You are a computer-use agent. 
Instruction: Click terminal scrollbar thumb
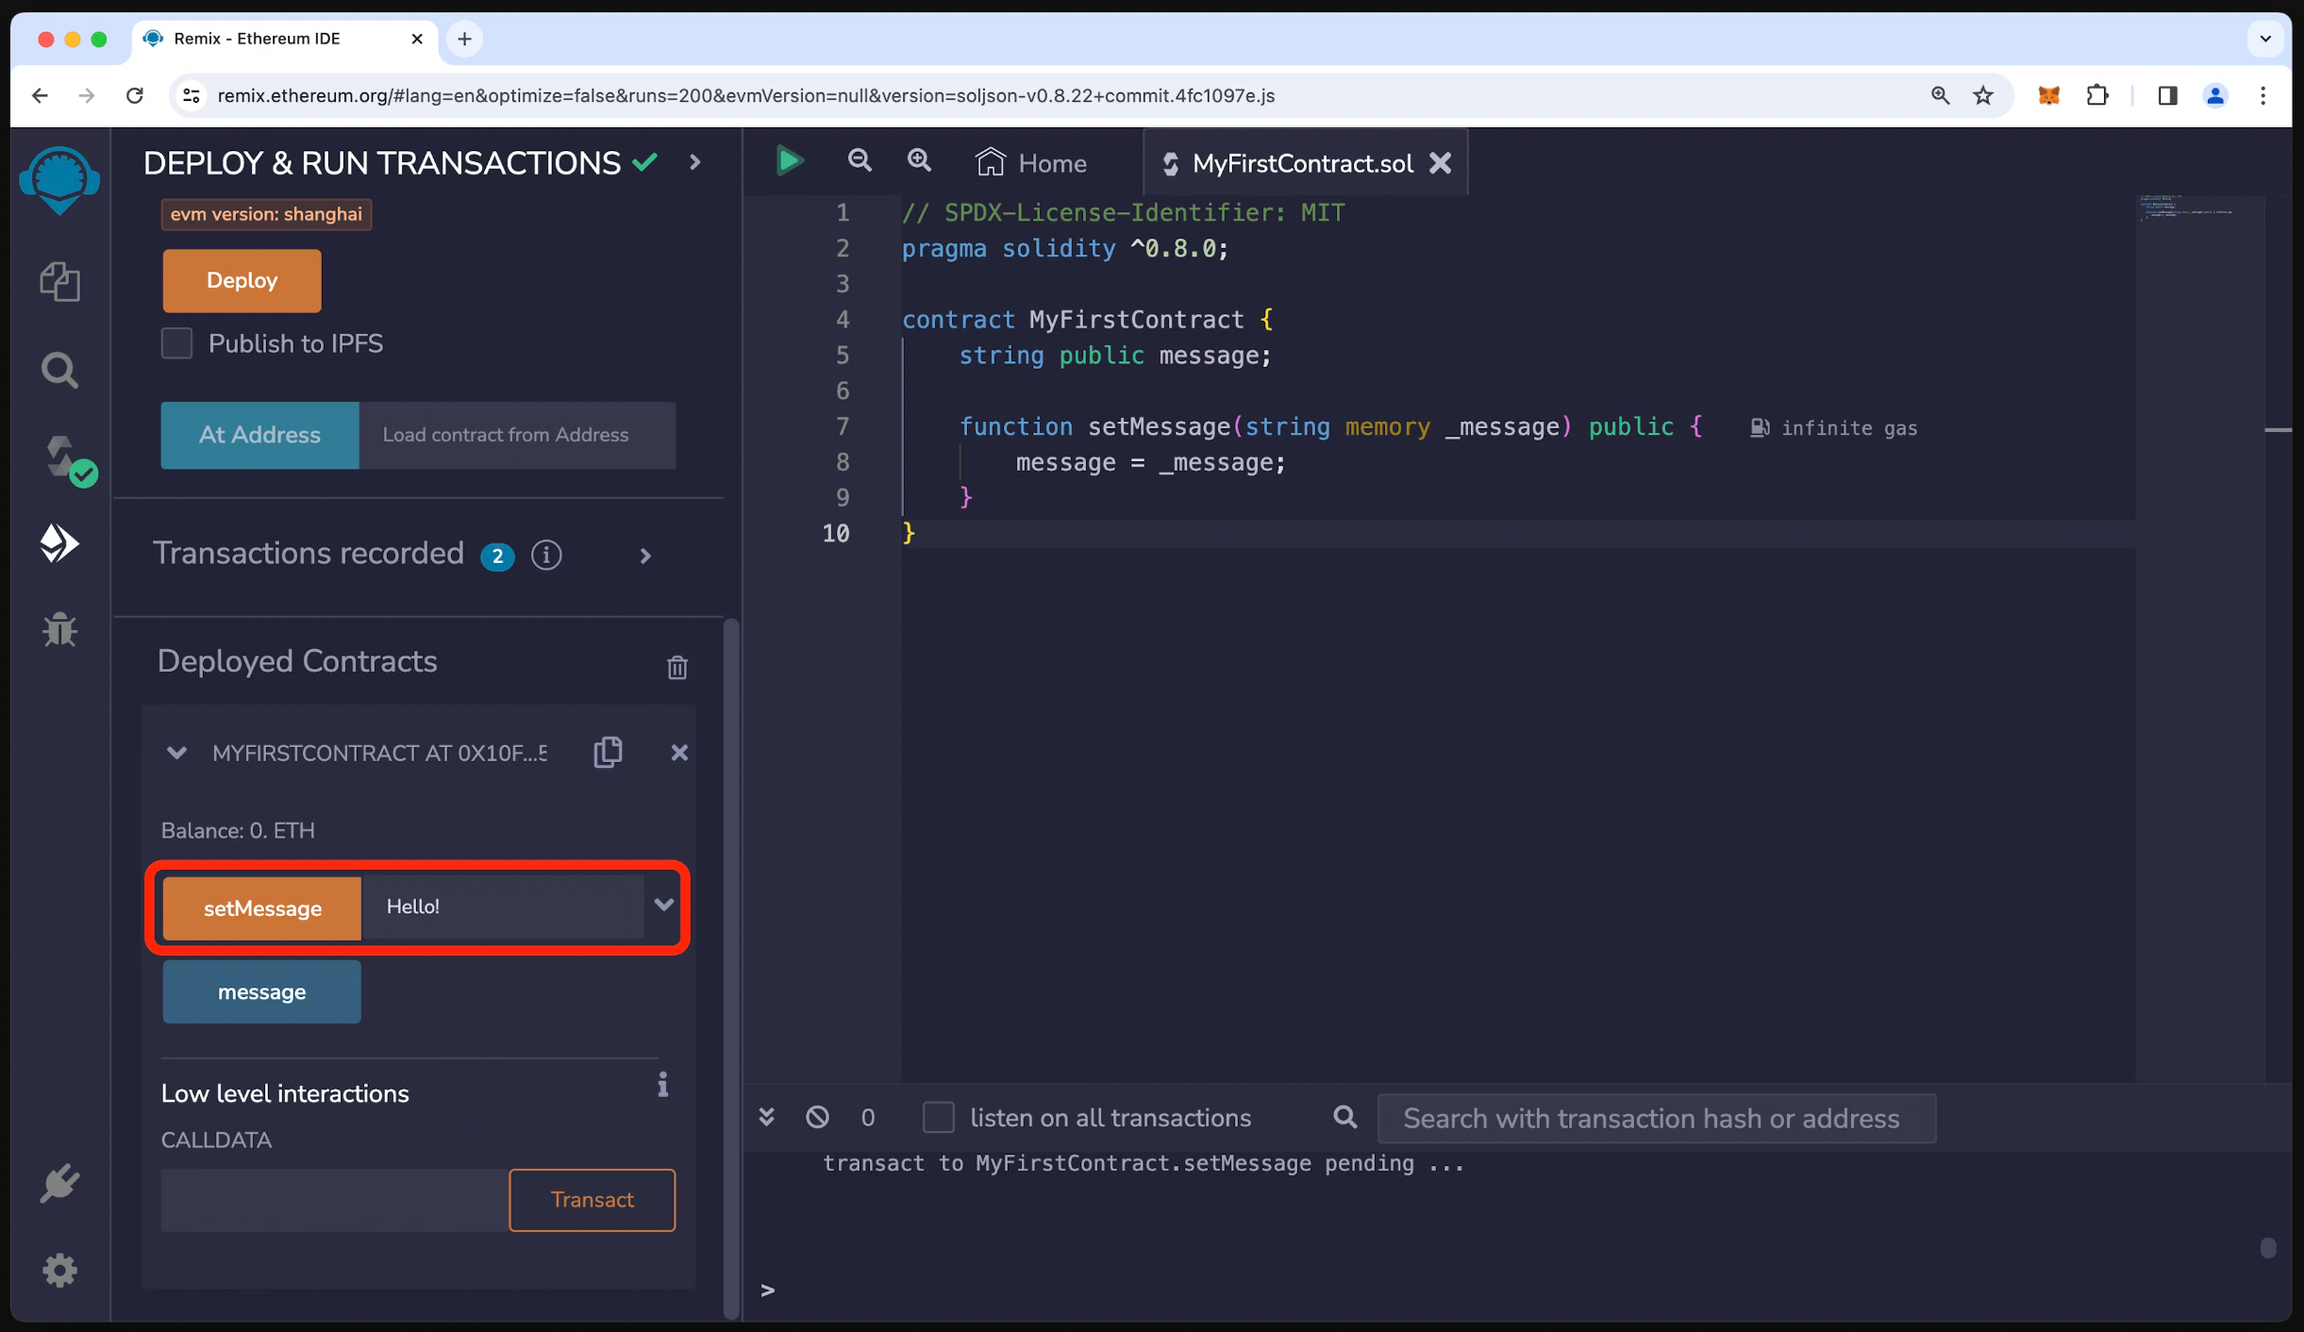tap(2268, 1248)
